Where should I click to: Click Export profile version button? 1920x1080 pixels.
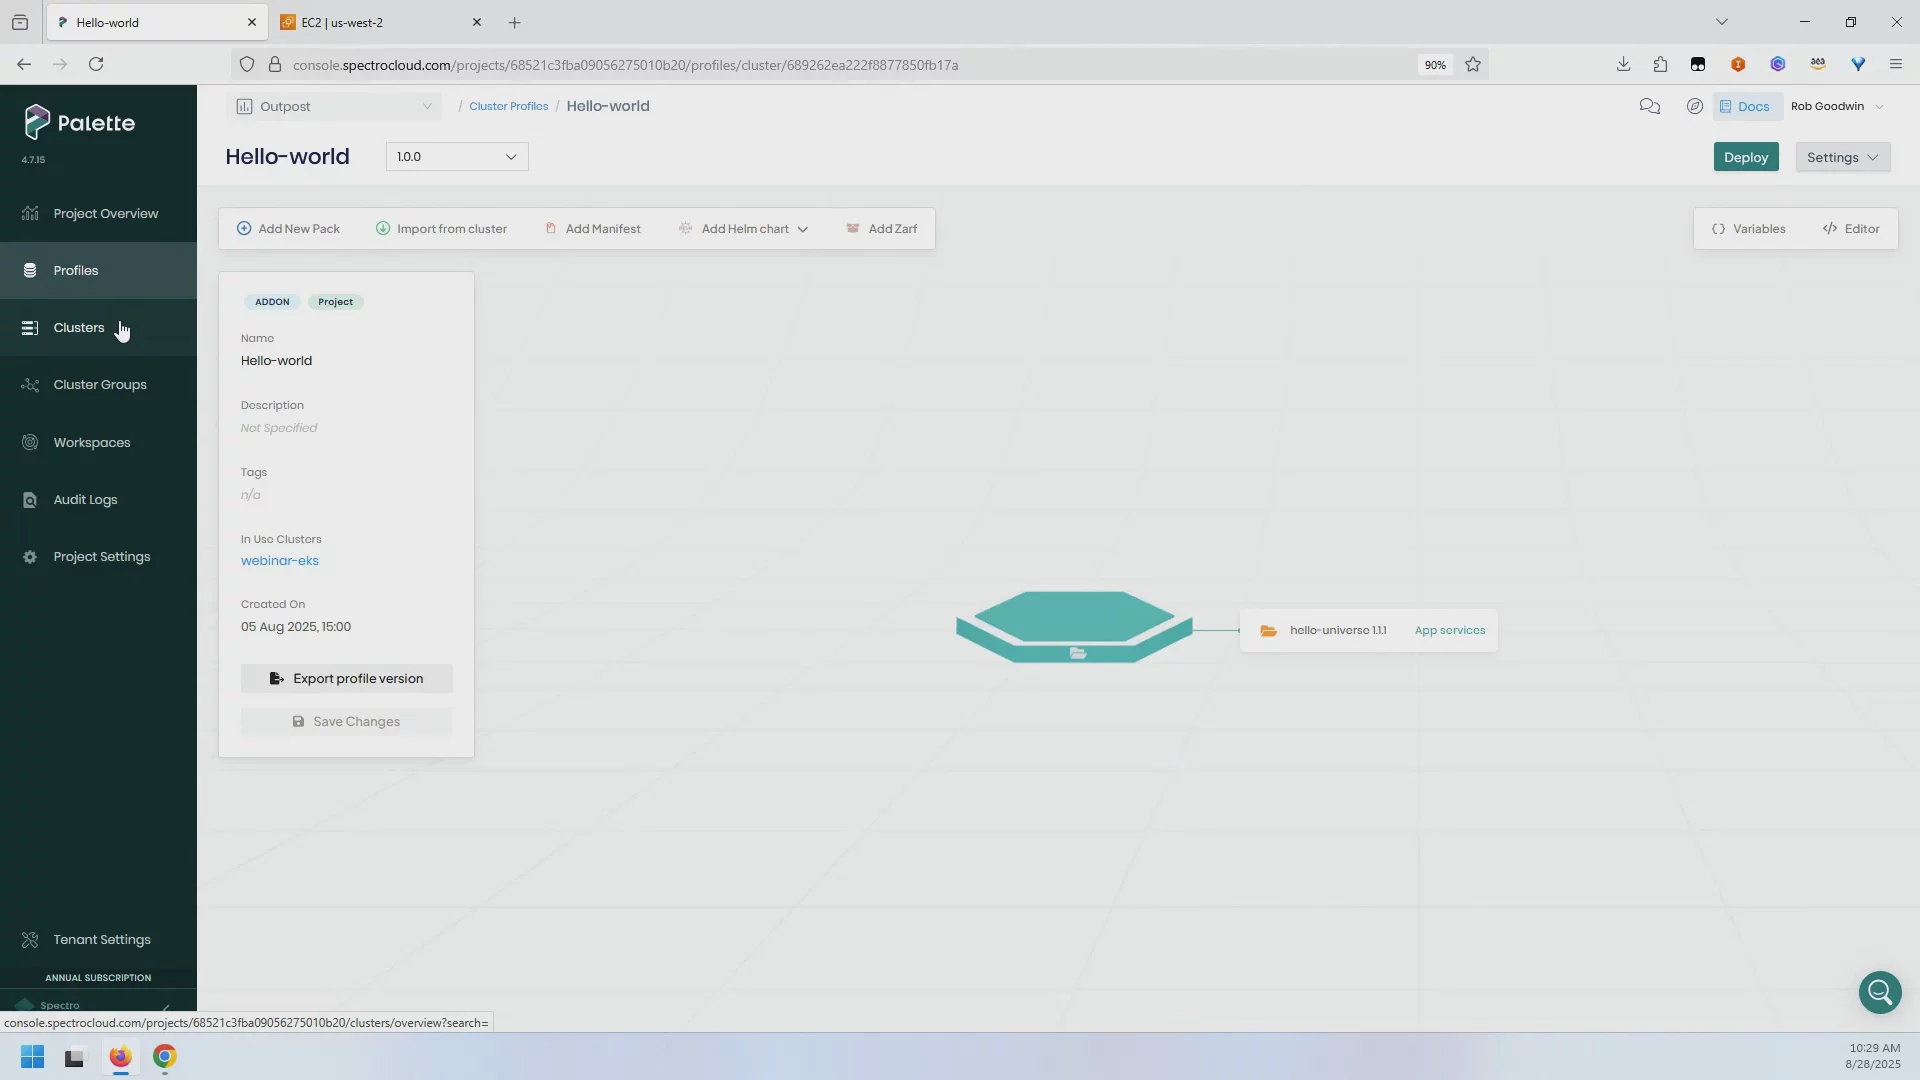coord(346,678)
